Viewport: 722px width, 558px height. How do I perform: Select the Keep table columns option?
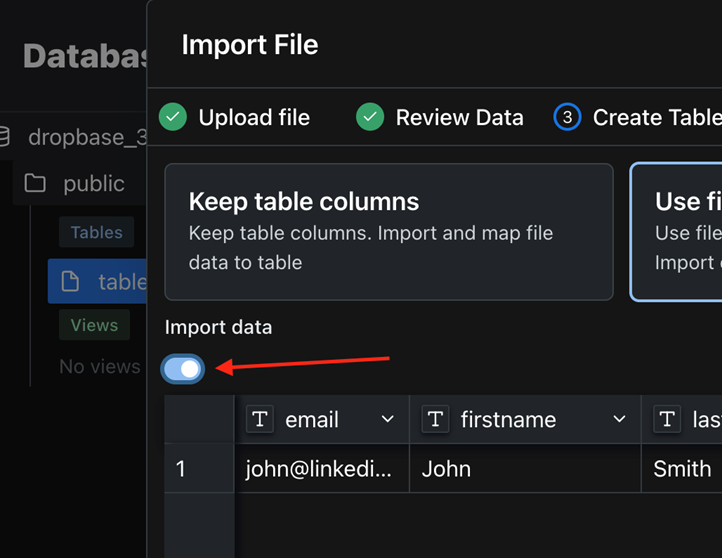[x=388, y=232]
